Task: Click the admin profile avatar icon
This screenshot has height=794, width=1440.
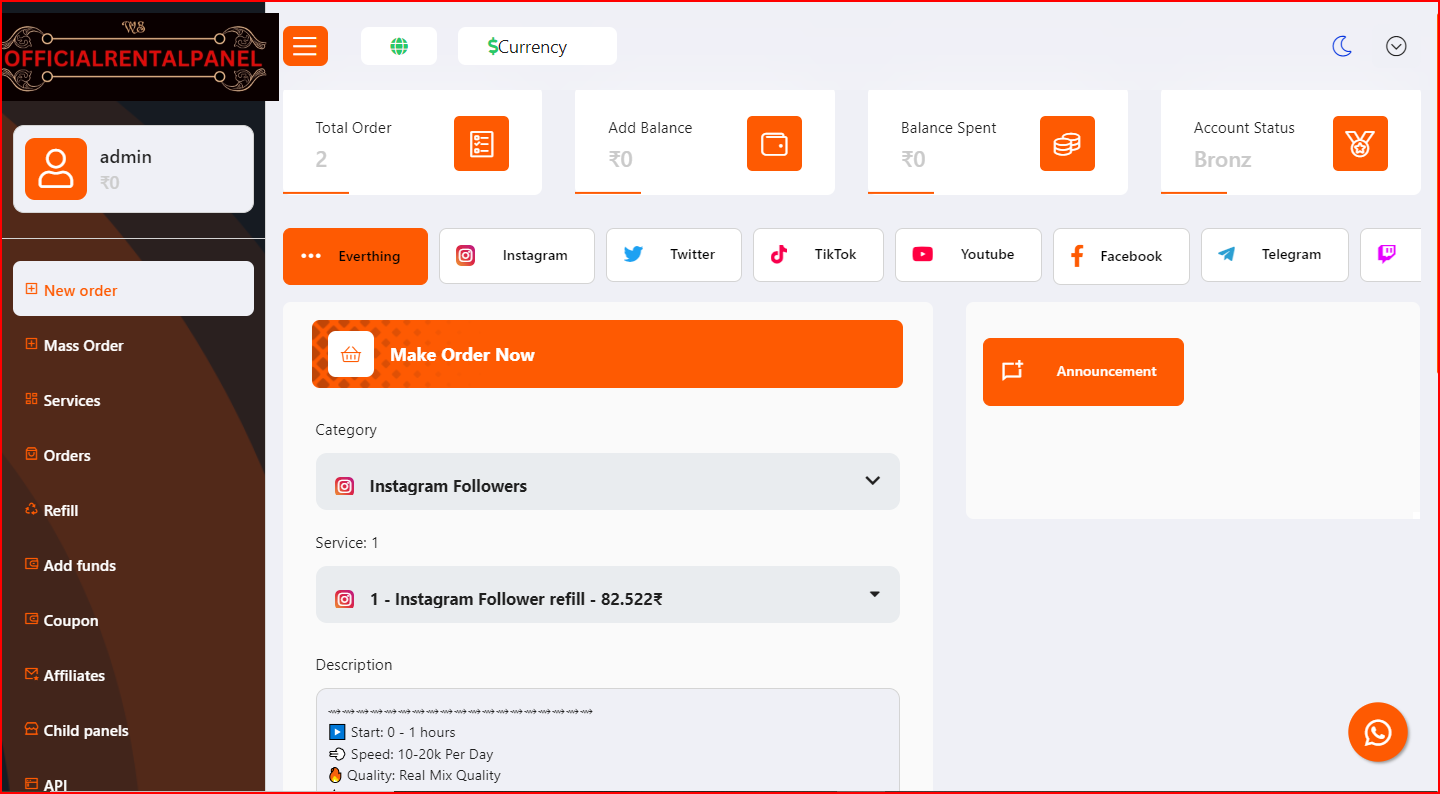Action: [56, 169]
